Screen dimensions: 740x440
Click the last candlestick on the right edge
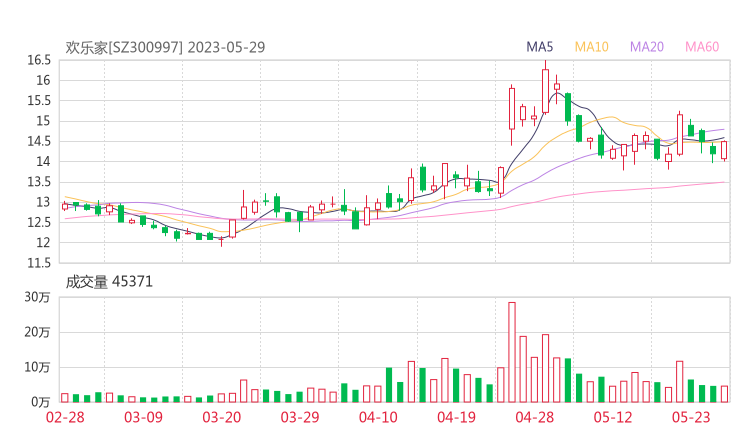(724, 150)
